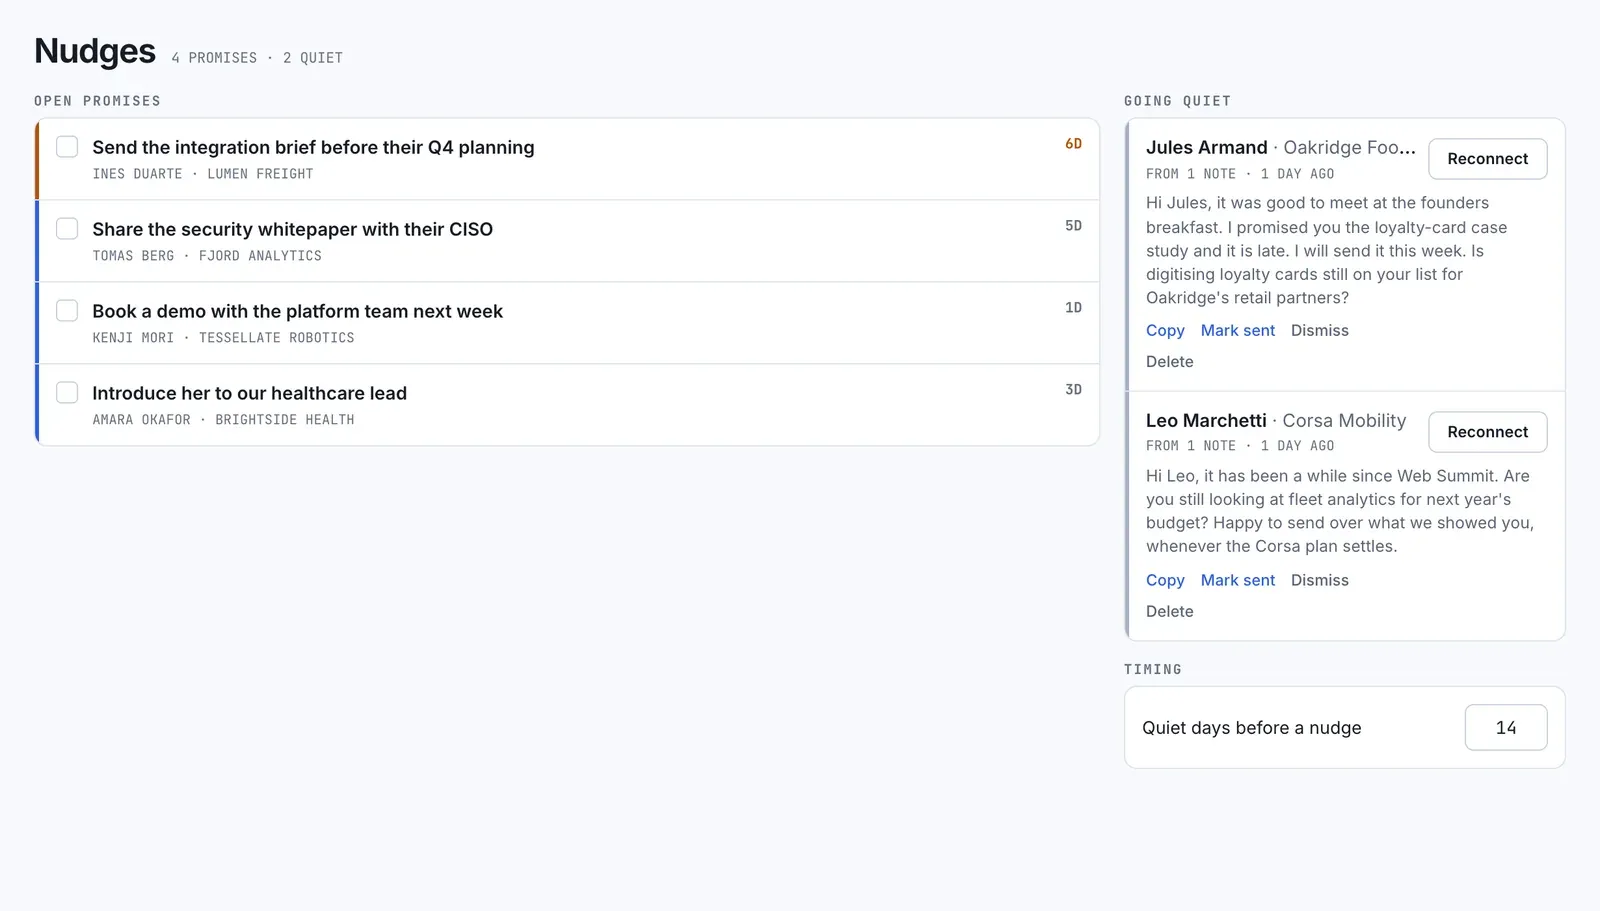Screen dimensions: 1600x911
Task: Delete the Jules Armand nudge
Action: 1169,362
